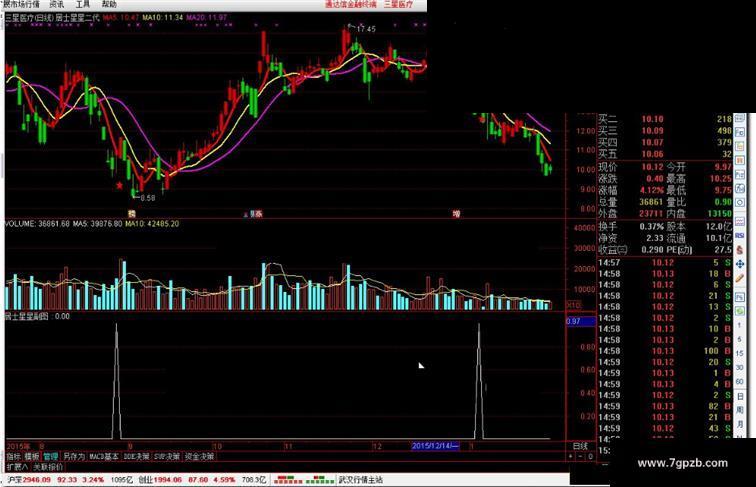Click the market breadth bars in status bar
Screen dimensions: 756x487
coord(304,480)
